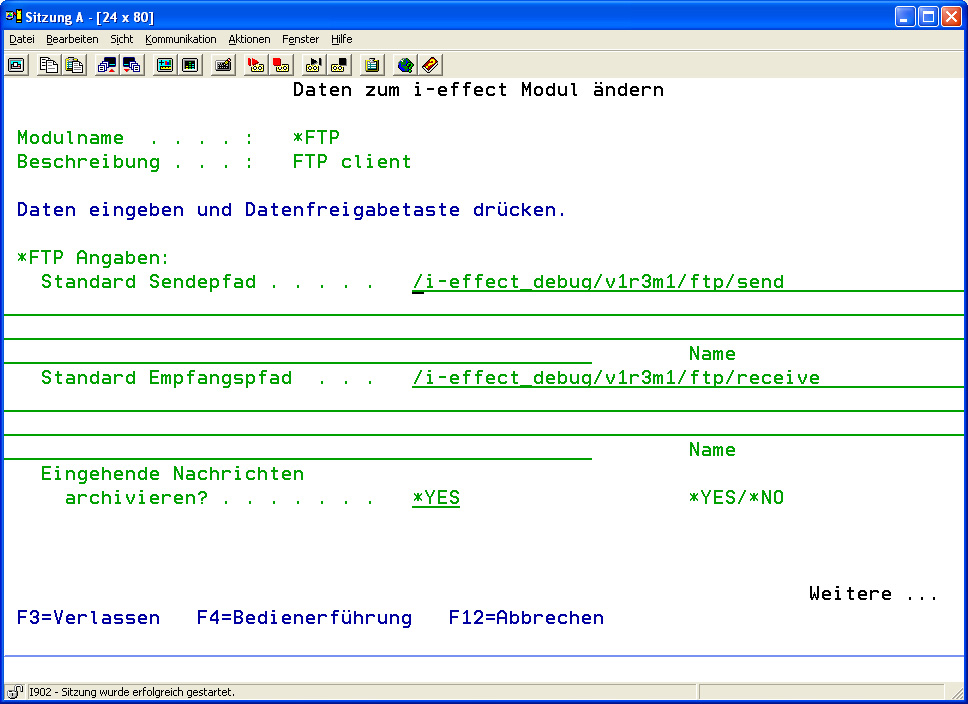
Task: Click the Standard Sendepfad input field
Action: tap(598, 282)
